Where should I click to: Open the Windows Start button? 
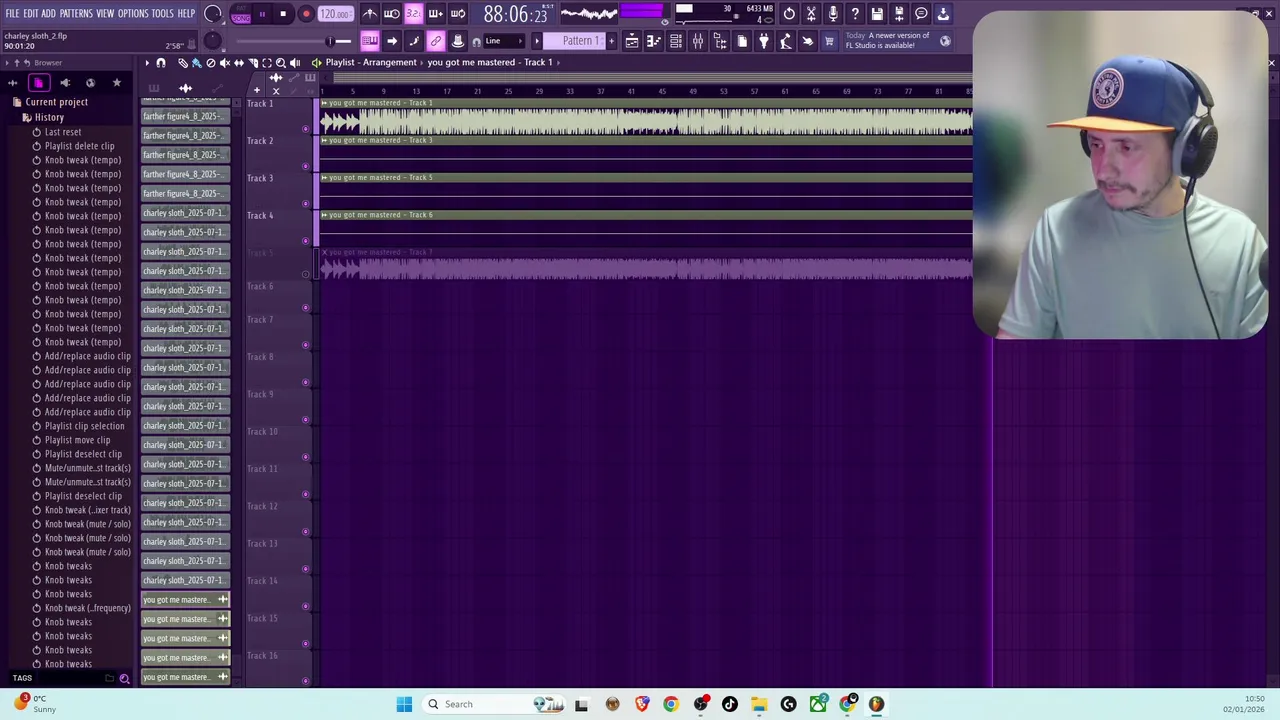click(x=404, y=704)
